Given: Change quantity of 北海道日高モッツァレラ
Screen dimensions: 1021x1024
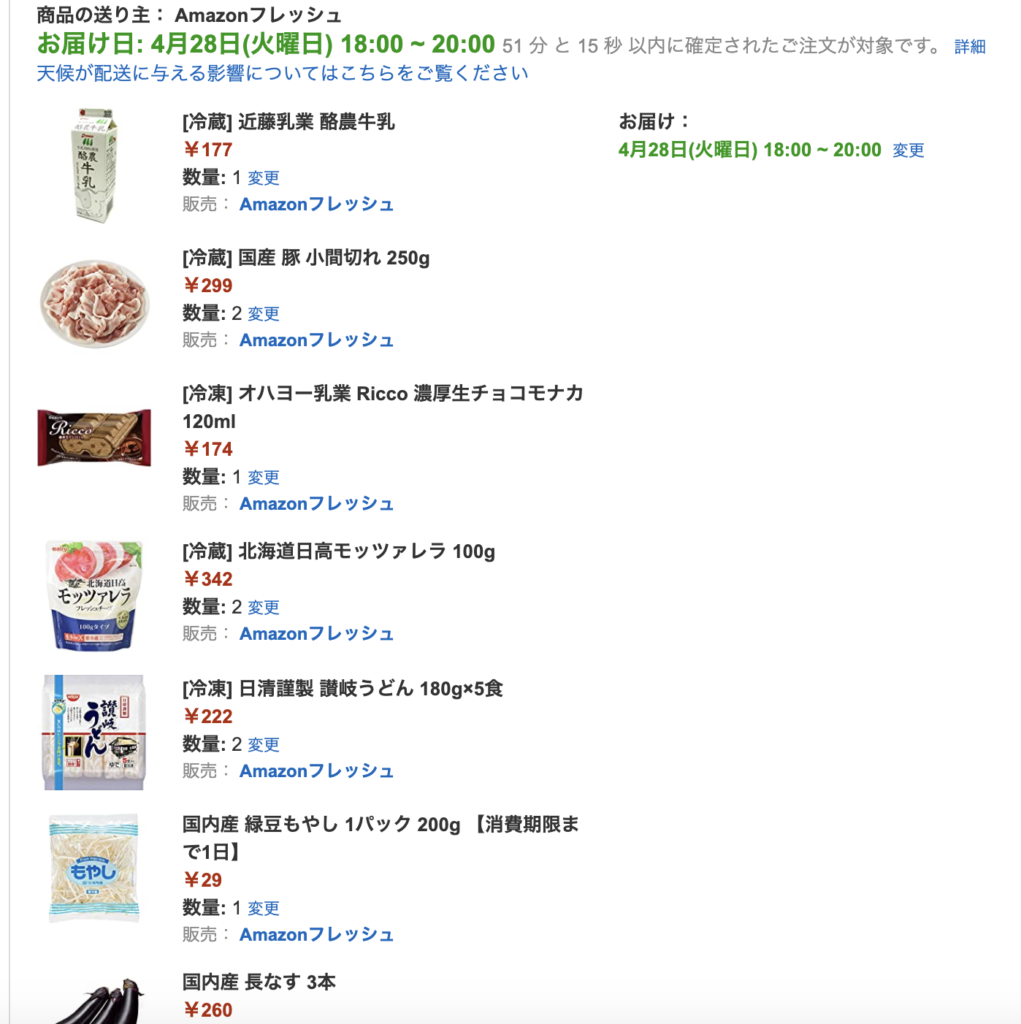Looking at the screenshot, I should (x=263, y=607).
